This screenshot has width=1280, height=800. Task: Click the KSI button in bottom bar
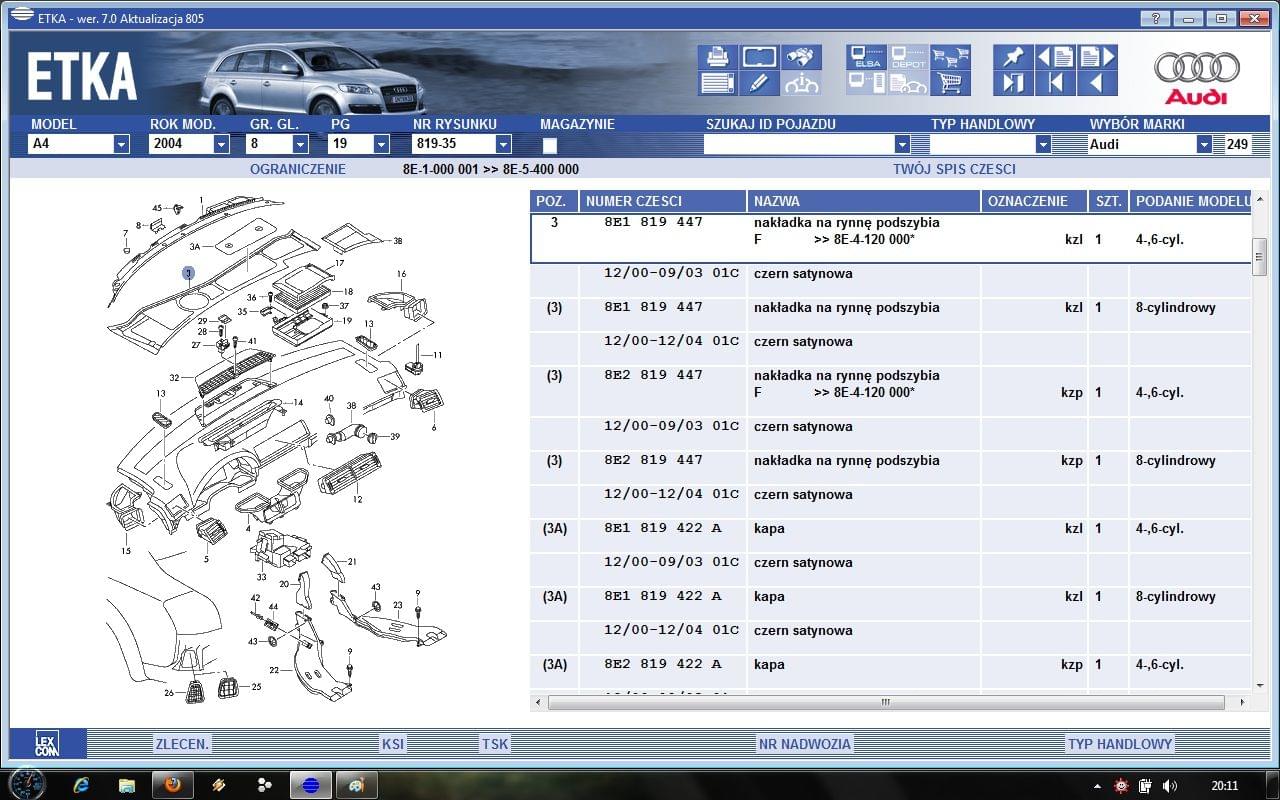point(393,744)
